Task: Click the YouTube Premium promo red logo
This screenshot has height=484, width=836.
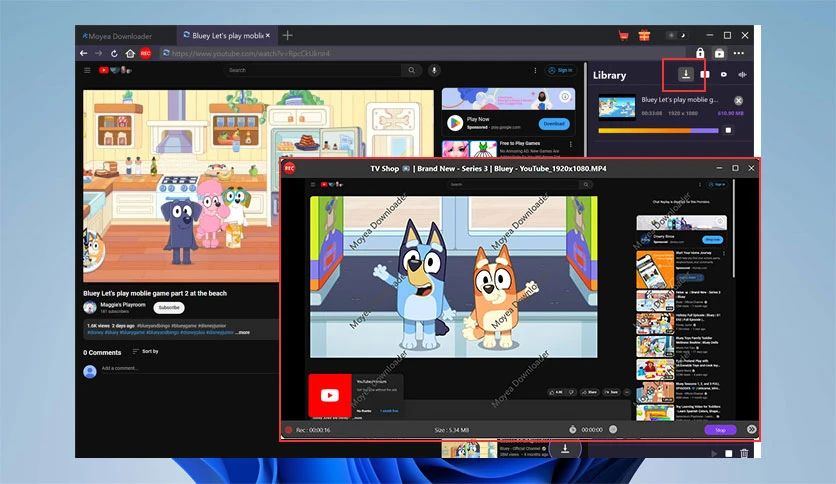Action: click(x=329, y=395)
